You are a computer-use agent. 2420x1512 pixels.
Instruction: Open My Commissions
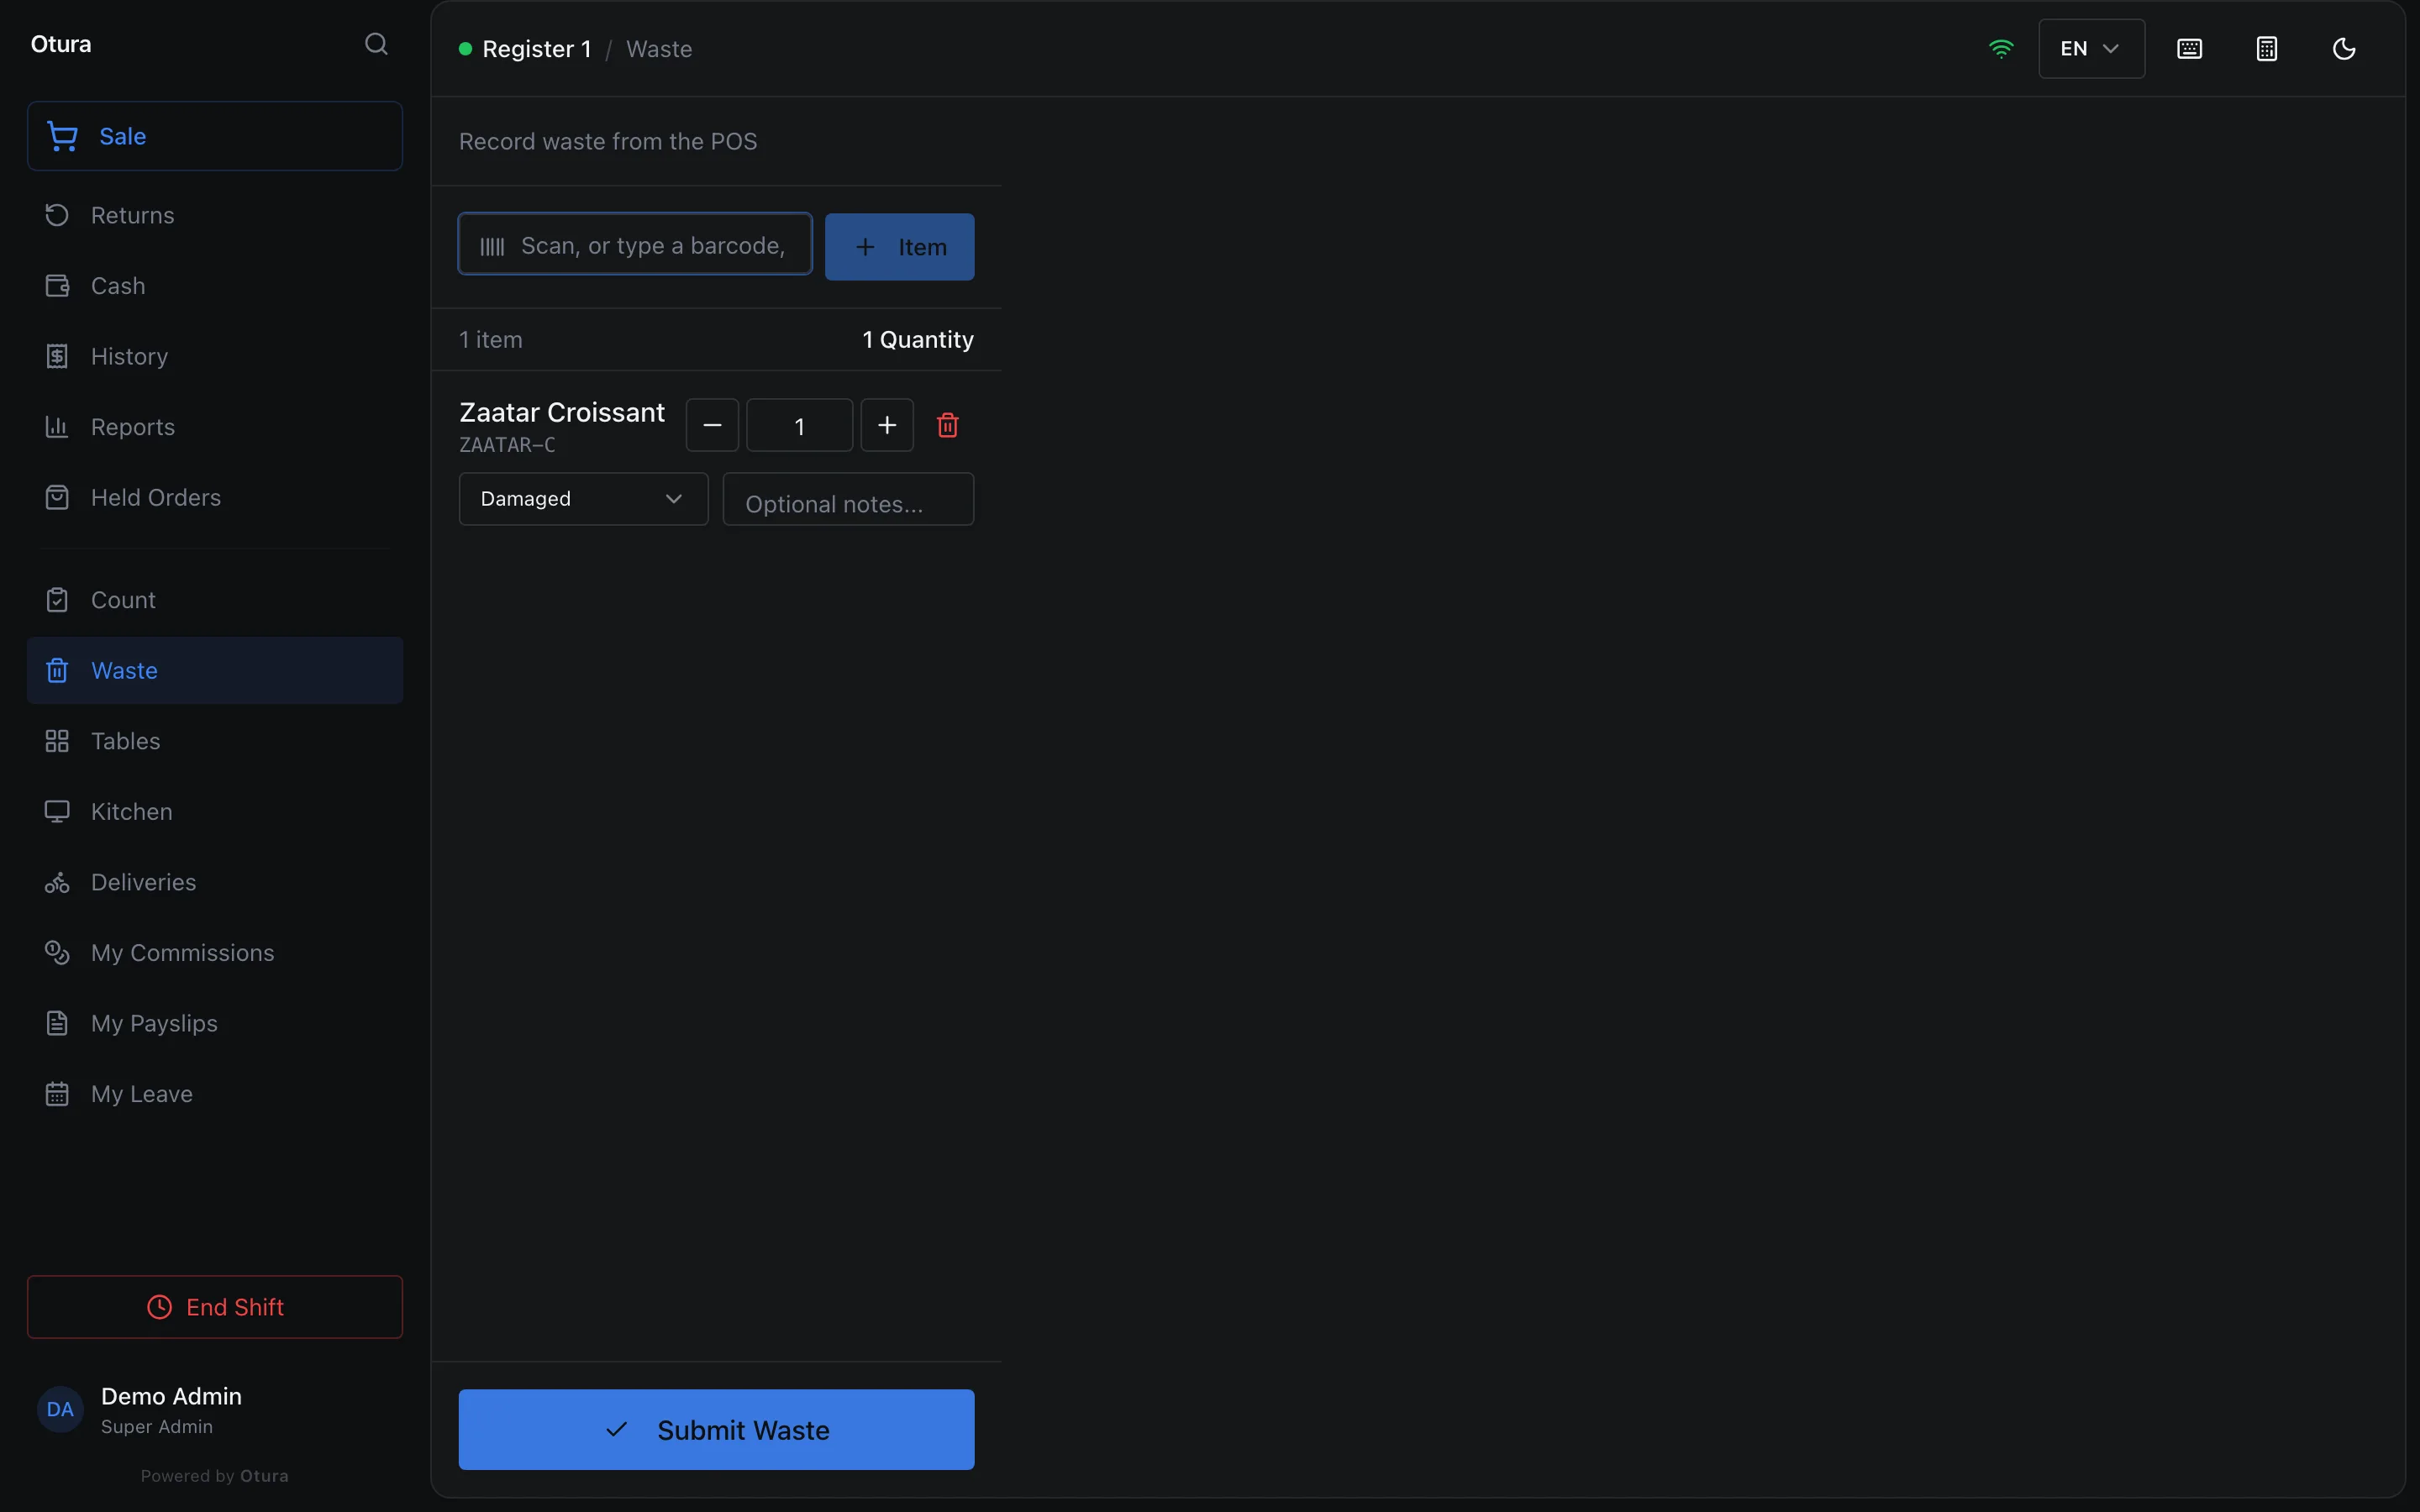[x=215, y=953]
